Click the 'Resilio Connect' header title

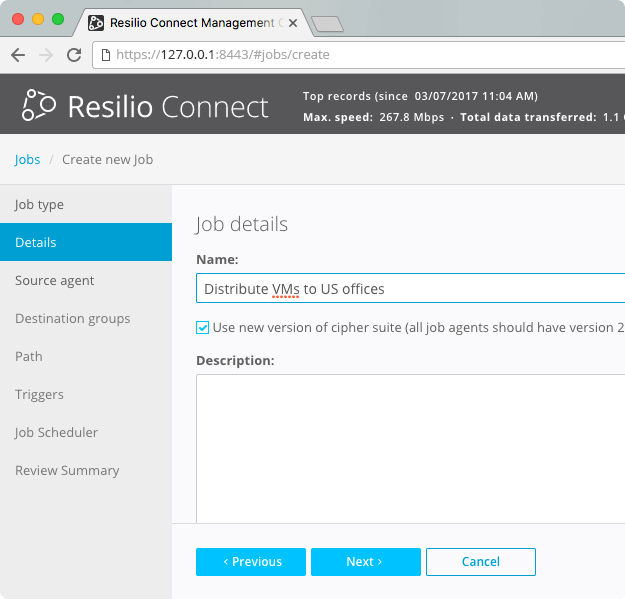point(168,107)
